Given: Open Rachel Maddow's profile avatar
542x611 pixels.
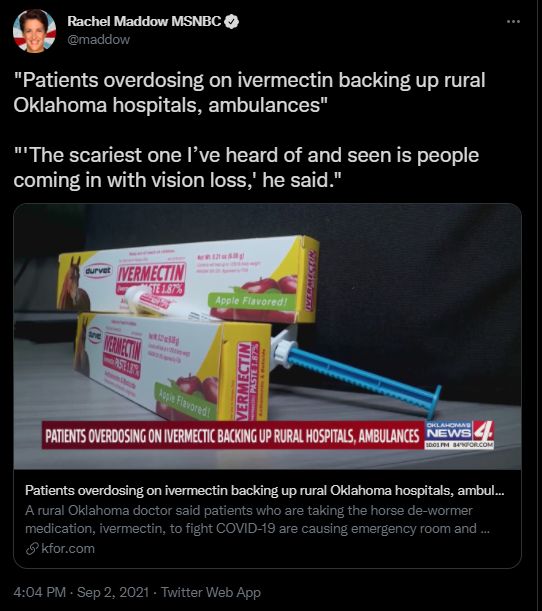Looking at the screenshot, I should (34, 30).
